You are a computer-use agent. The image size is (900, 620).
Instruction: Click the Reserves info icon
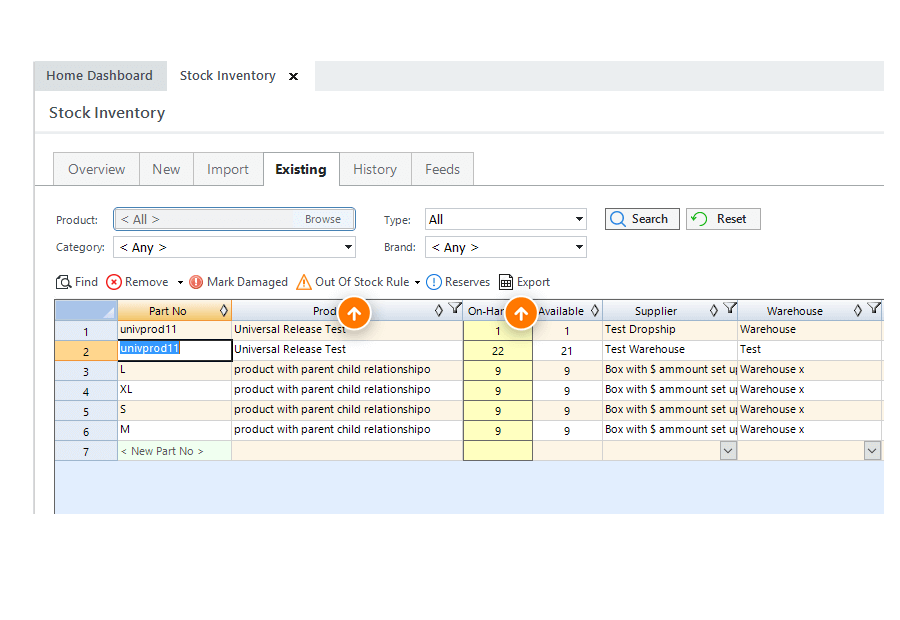point(434,282)
